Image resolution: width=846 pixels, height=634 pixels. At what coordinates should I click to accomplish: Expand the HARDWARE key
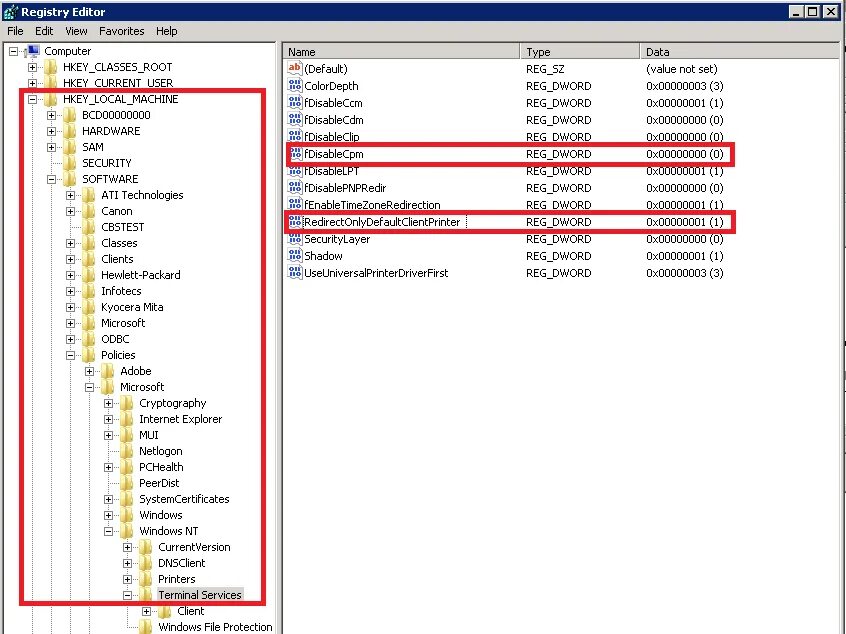pyautogui.click(x=51, y=131)
